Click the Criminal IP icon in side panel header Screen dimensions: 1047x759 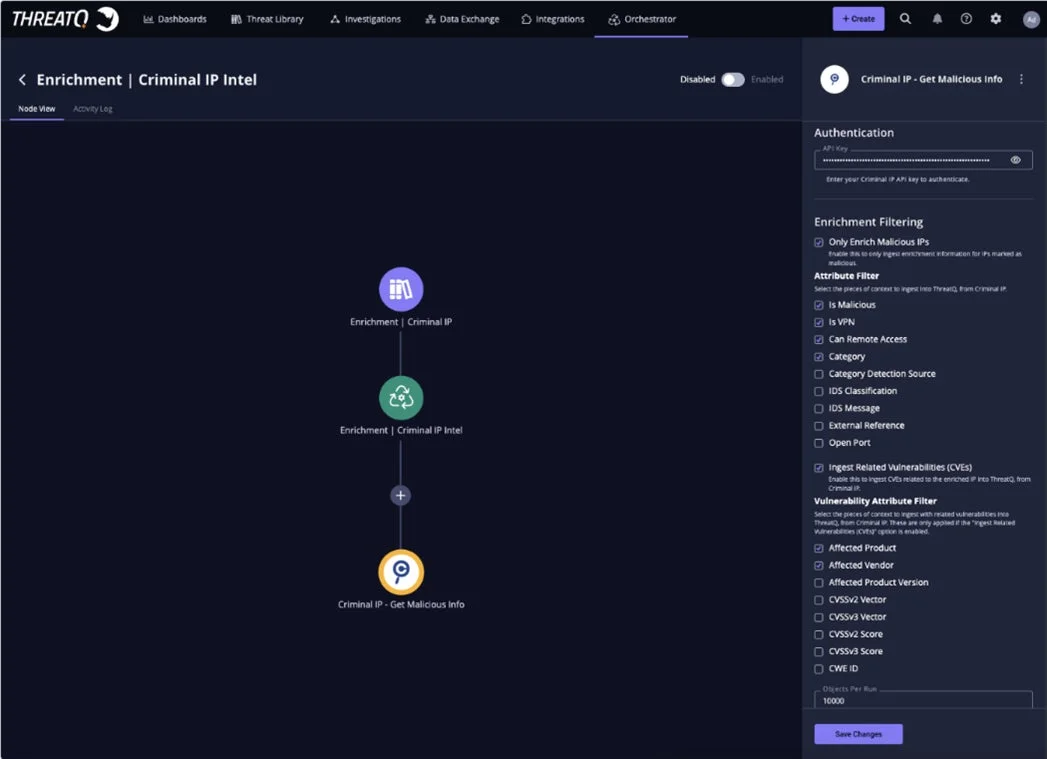pyautogui.click(x=834, y=79)
